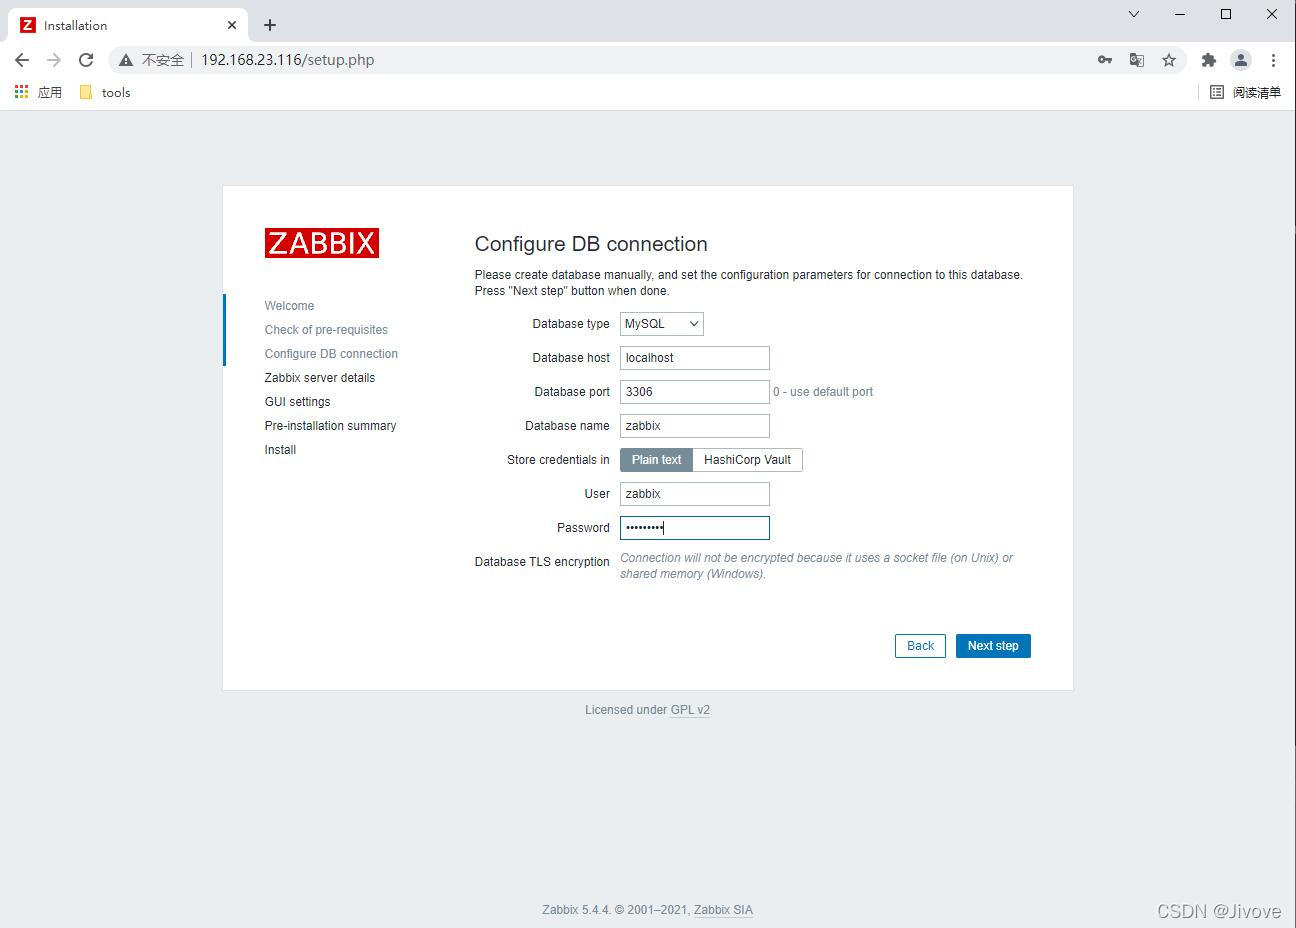Minimize the browser window
Image resolution: width=1296 pixels, height=928 pixels.
[1180, 14]
